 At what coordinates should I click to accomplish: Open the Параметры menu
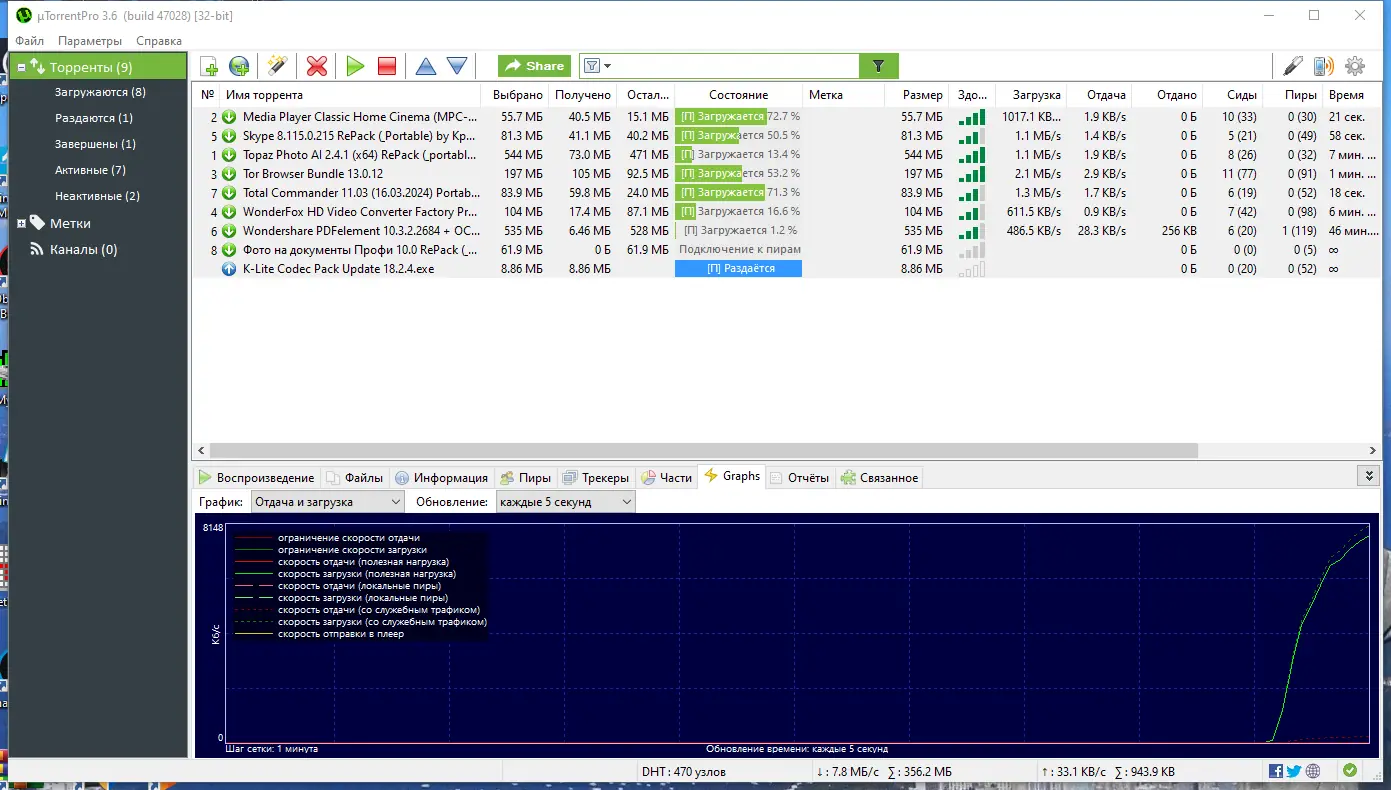click(x=90, y=41)
